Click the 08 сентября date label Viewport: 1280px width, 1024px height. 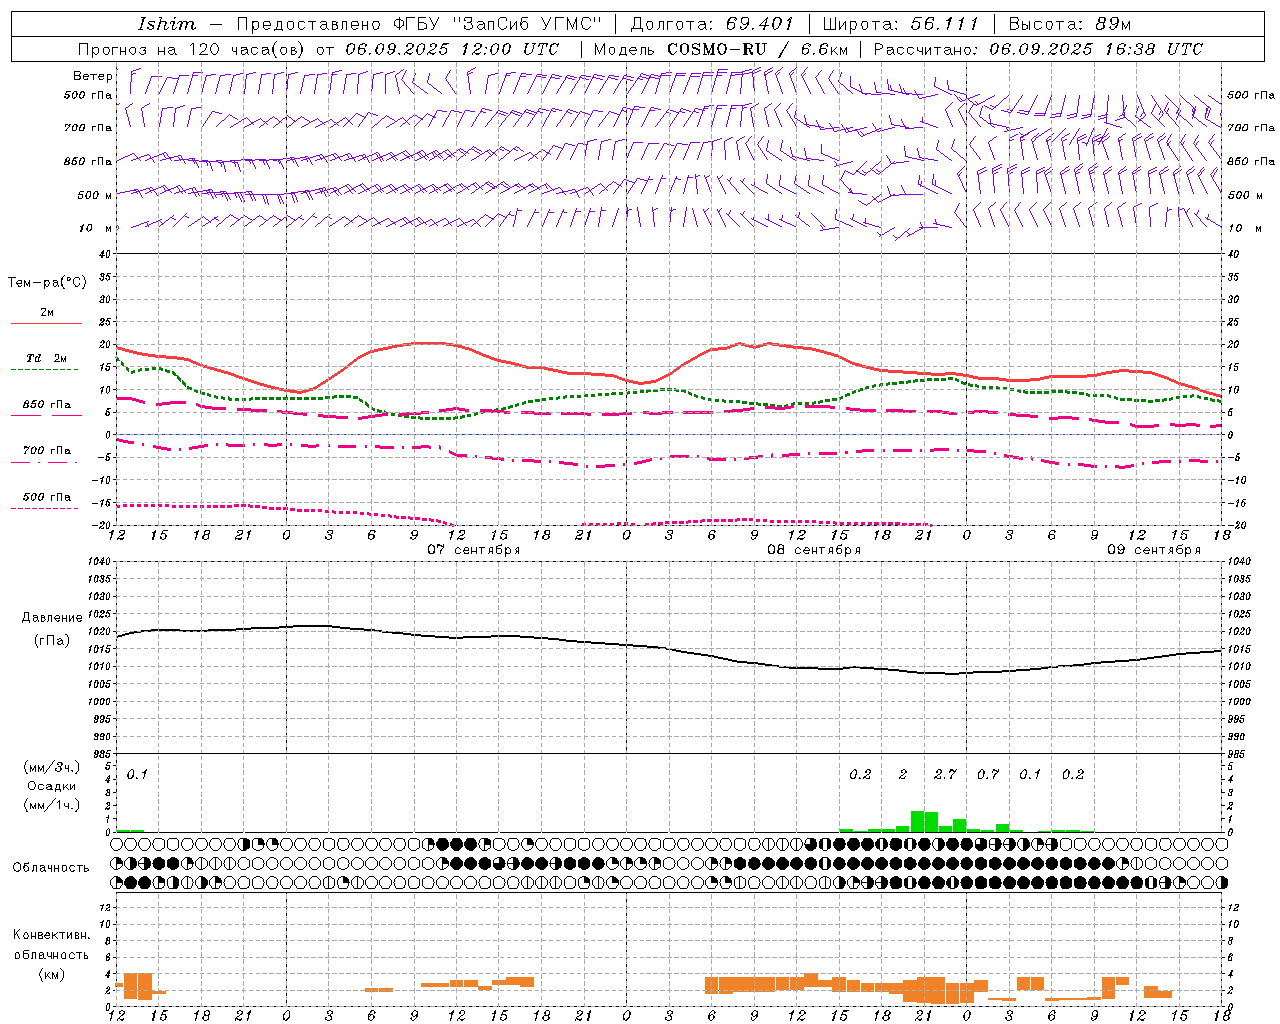point(814,550)
